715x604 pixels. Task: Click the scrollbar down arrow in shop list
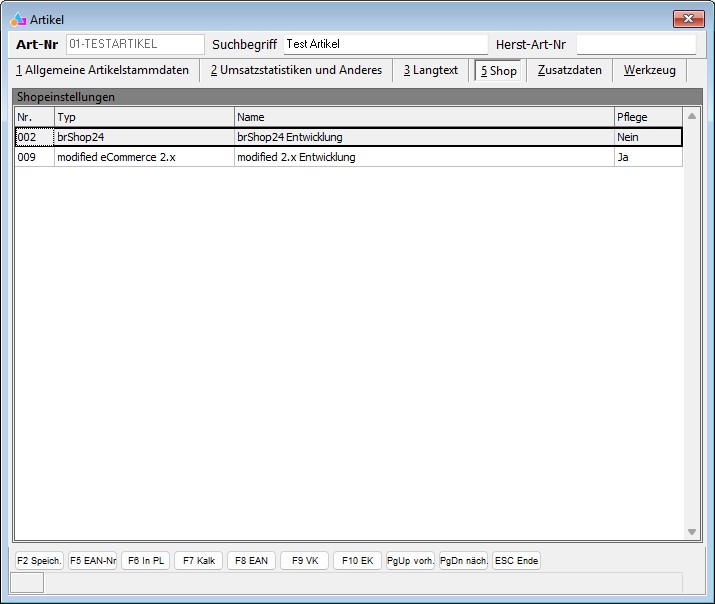coord(692,532)
